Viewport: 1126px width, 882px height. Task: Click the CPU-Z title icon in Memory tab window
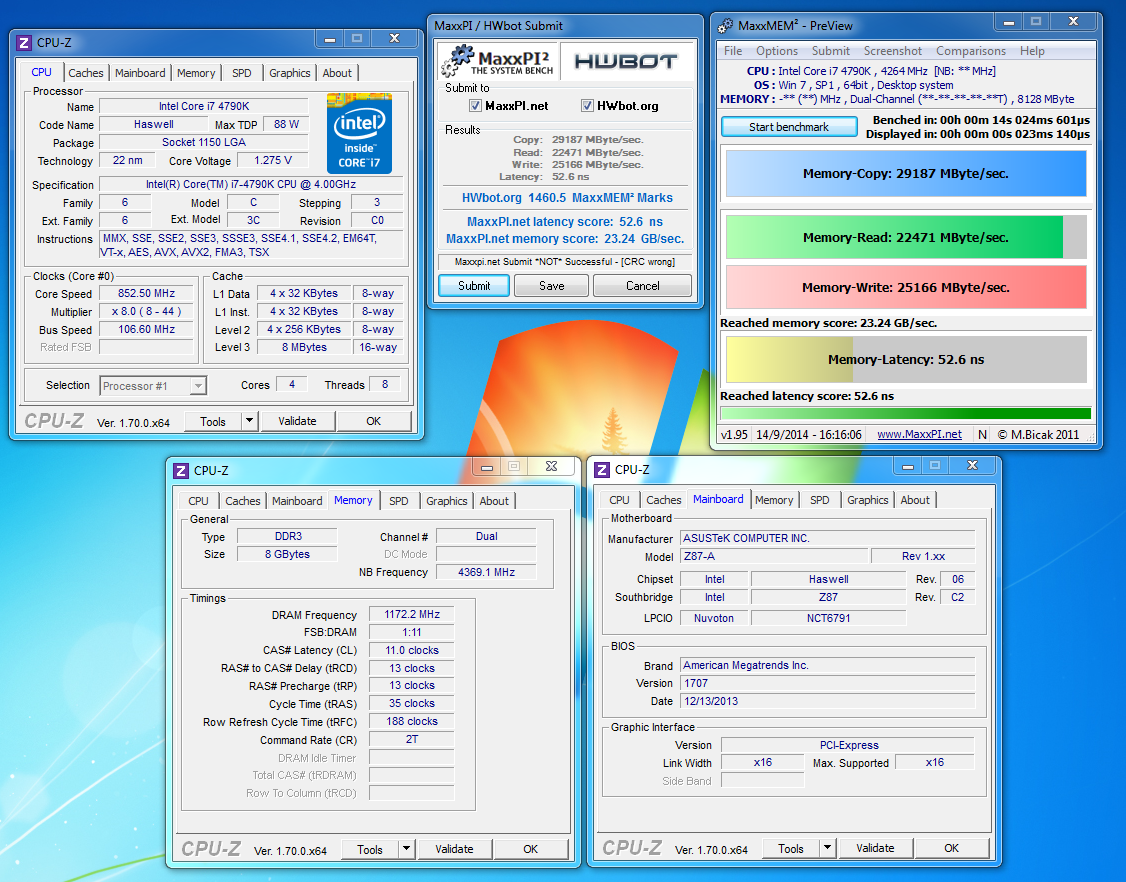181,470
